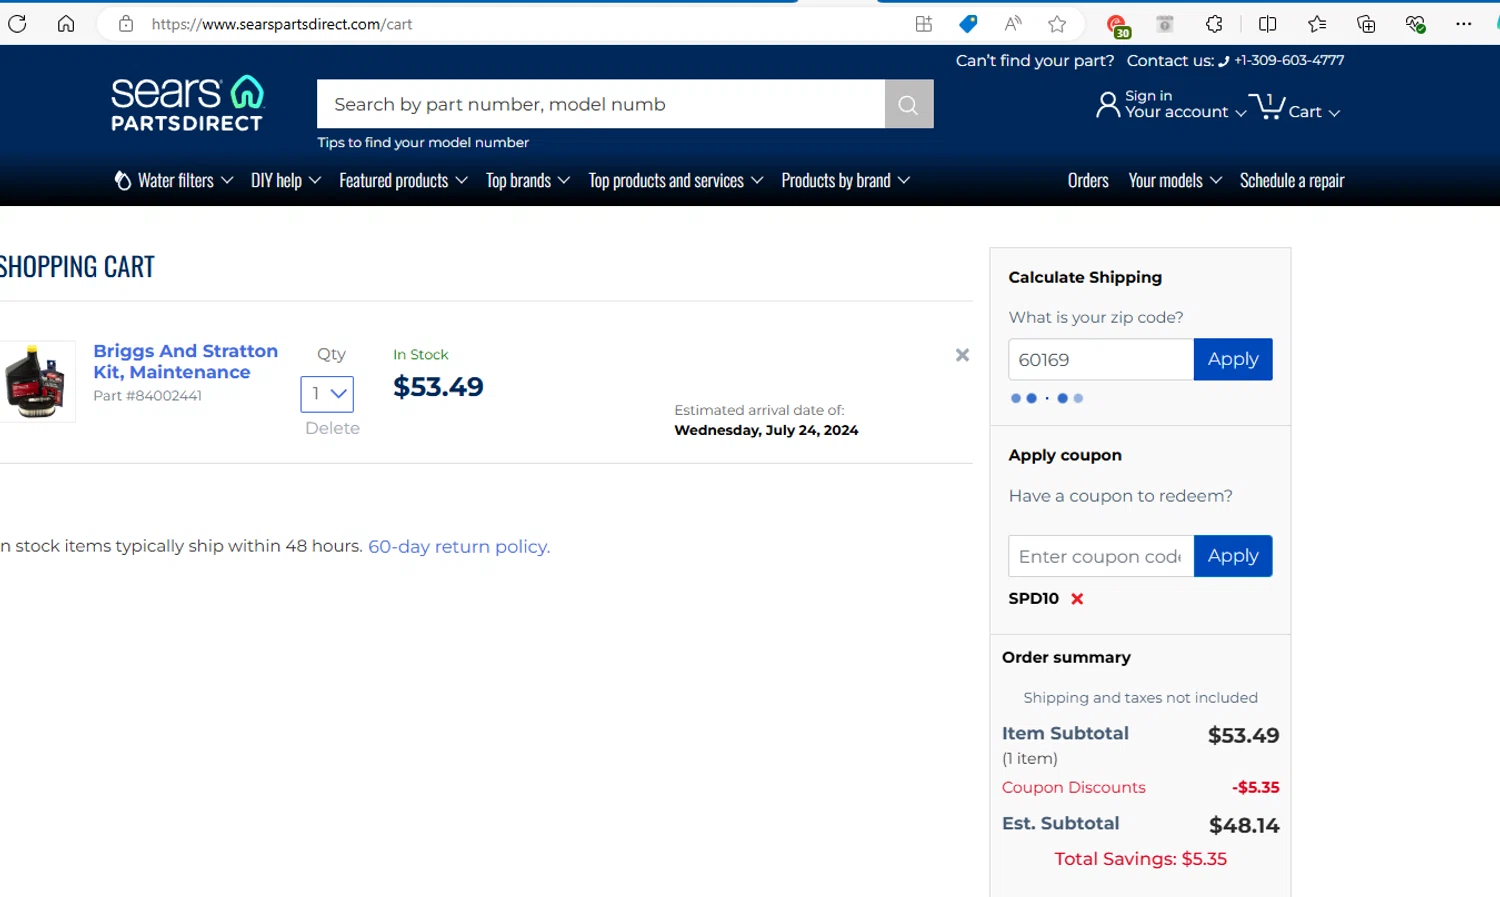Open browser extensions puzzle icon

click(x=1214, y=24)
